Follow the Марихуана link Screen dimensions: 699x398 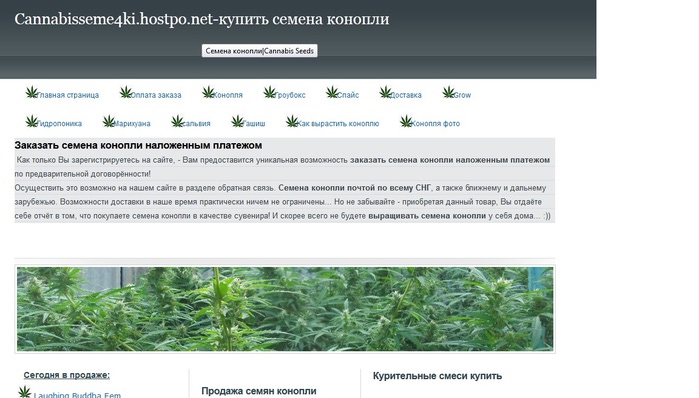tap(132, 123)
